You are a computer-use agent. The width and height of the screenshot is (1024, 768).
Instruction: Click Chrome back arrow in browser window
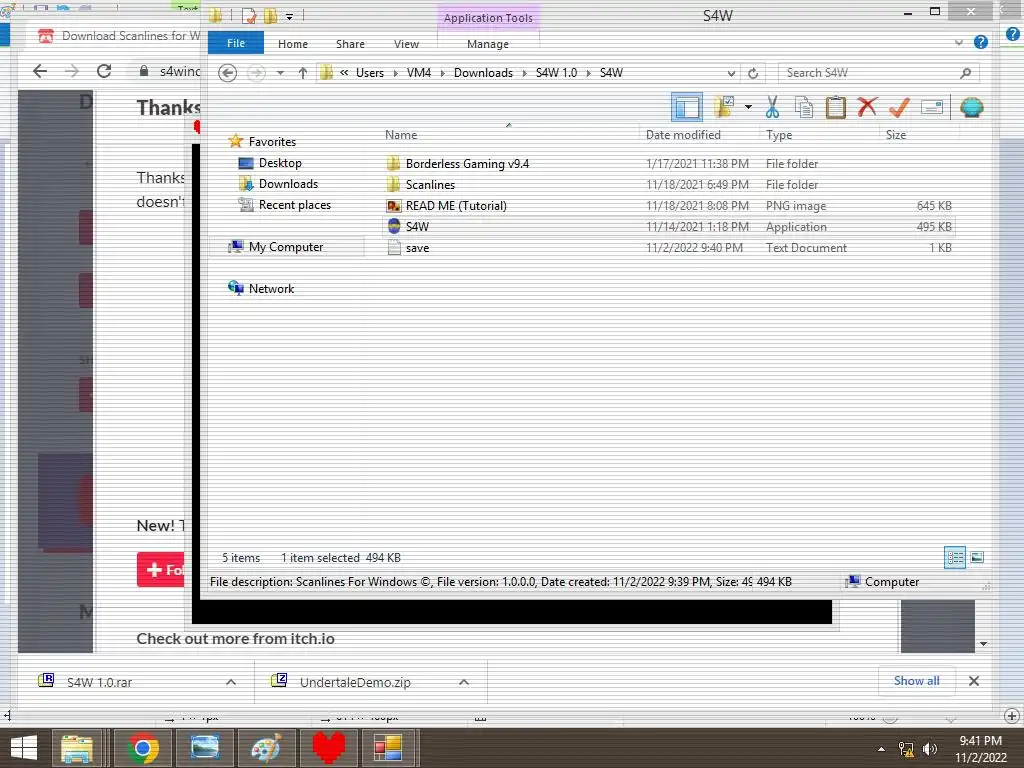pos(40,71)
